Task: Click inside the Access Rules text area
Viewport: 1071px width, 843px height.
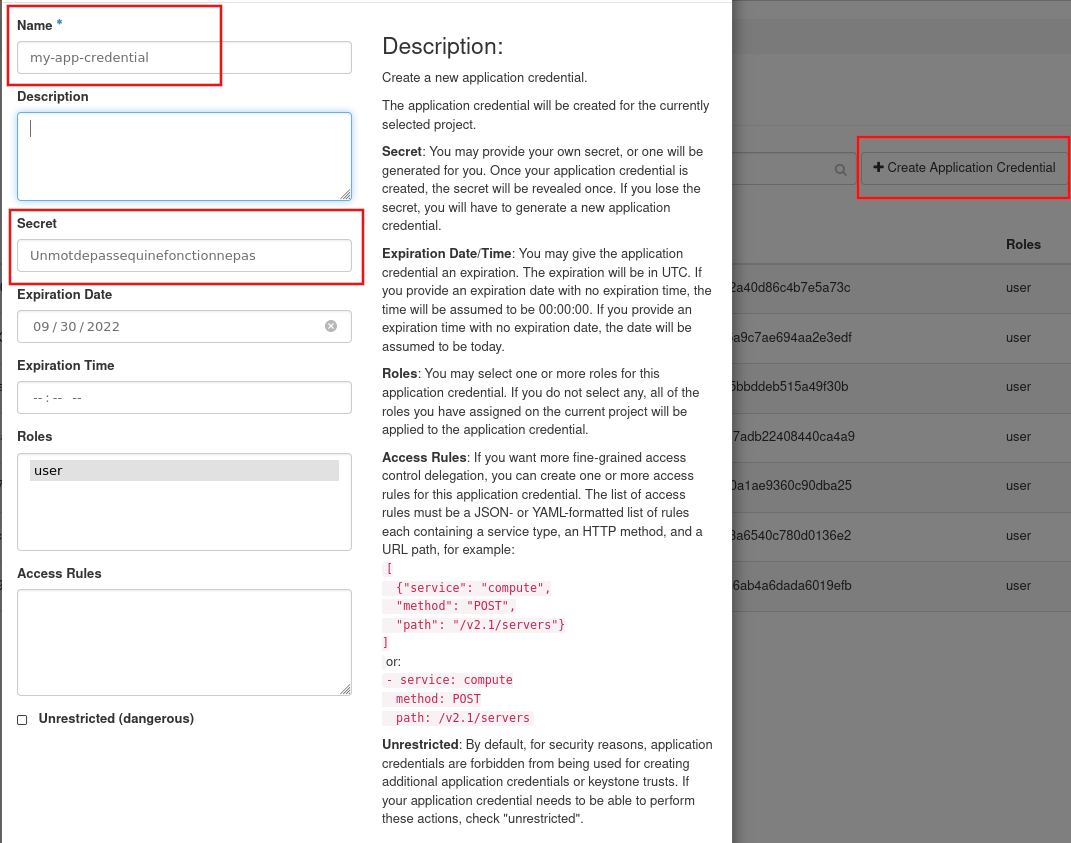Action: click(184, 641)
